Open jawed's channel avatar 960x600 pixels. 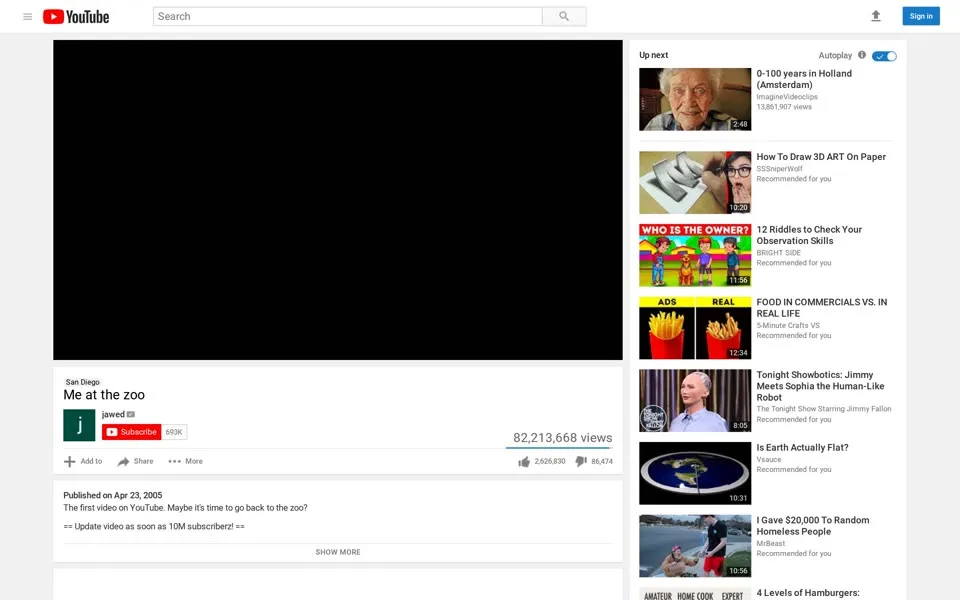79,425
